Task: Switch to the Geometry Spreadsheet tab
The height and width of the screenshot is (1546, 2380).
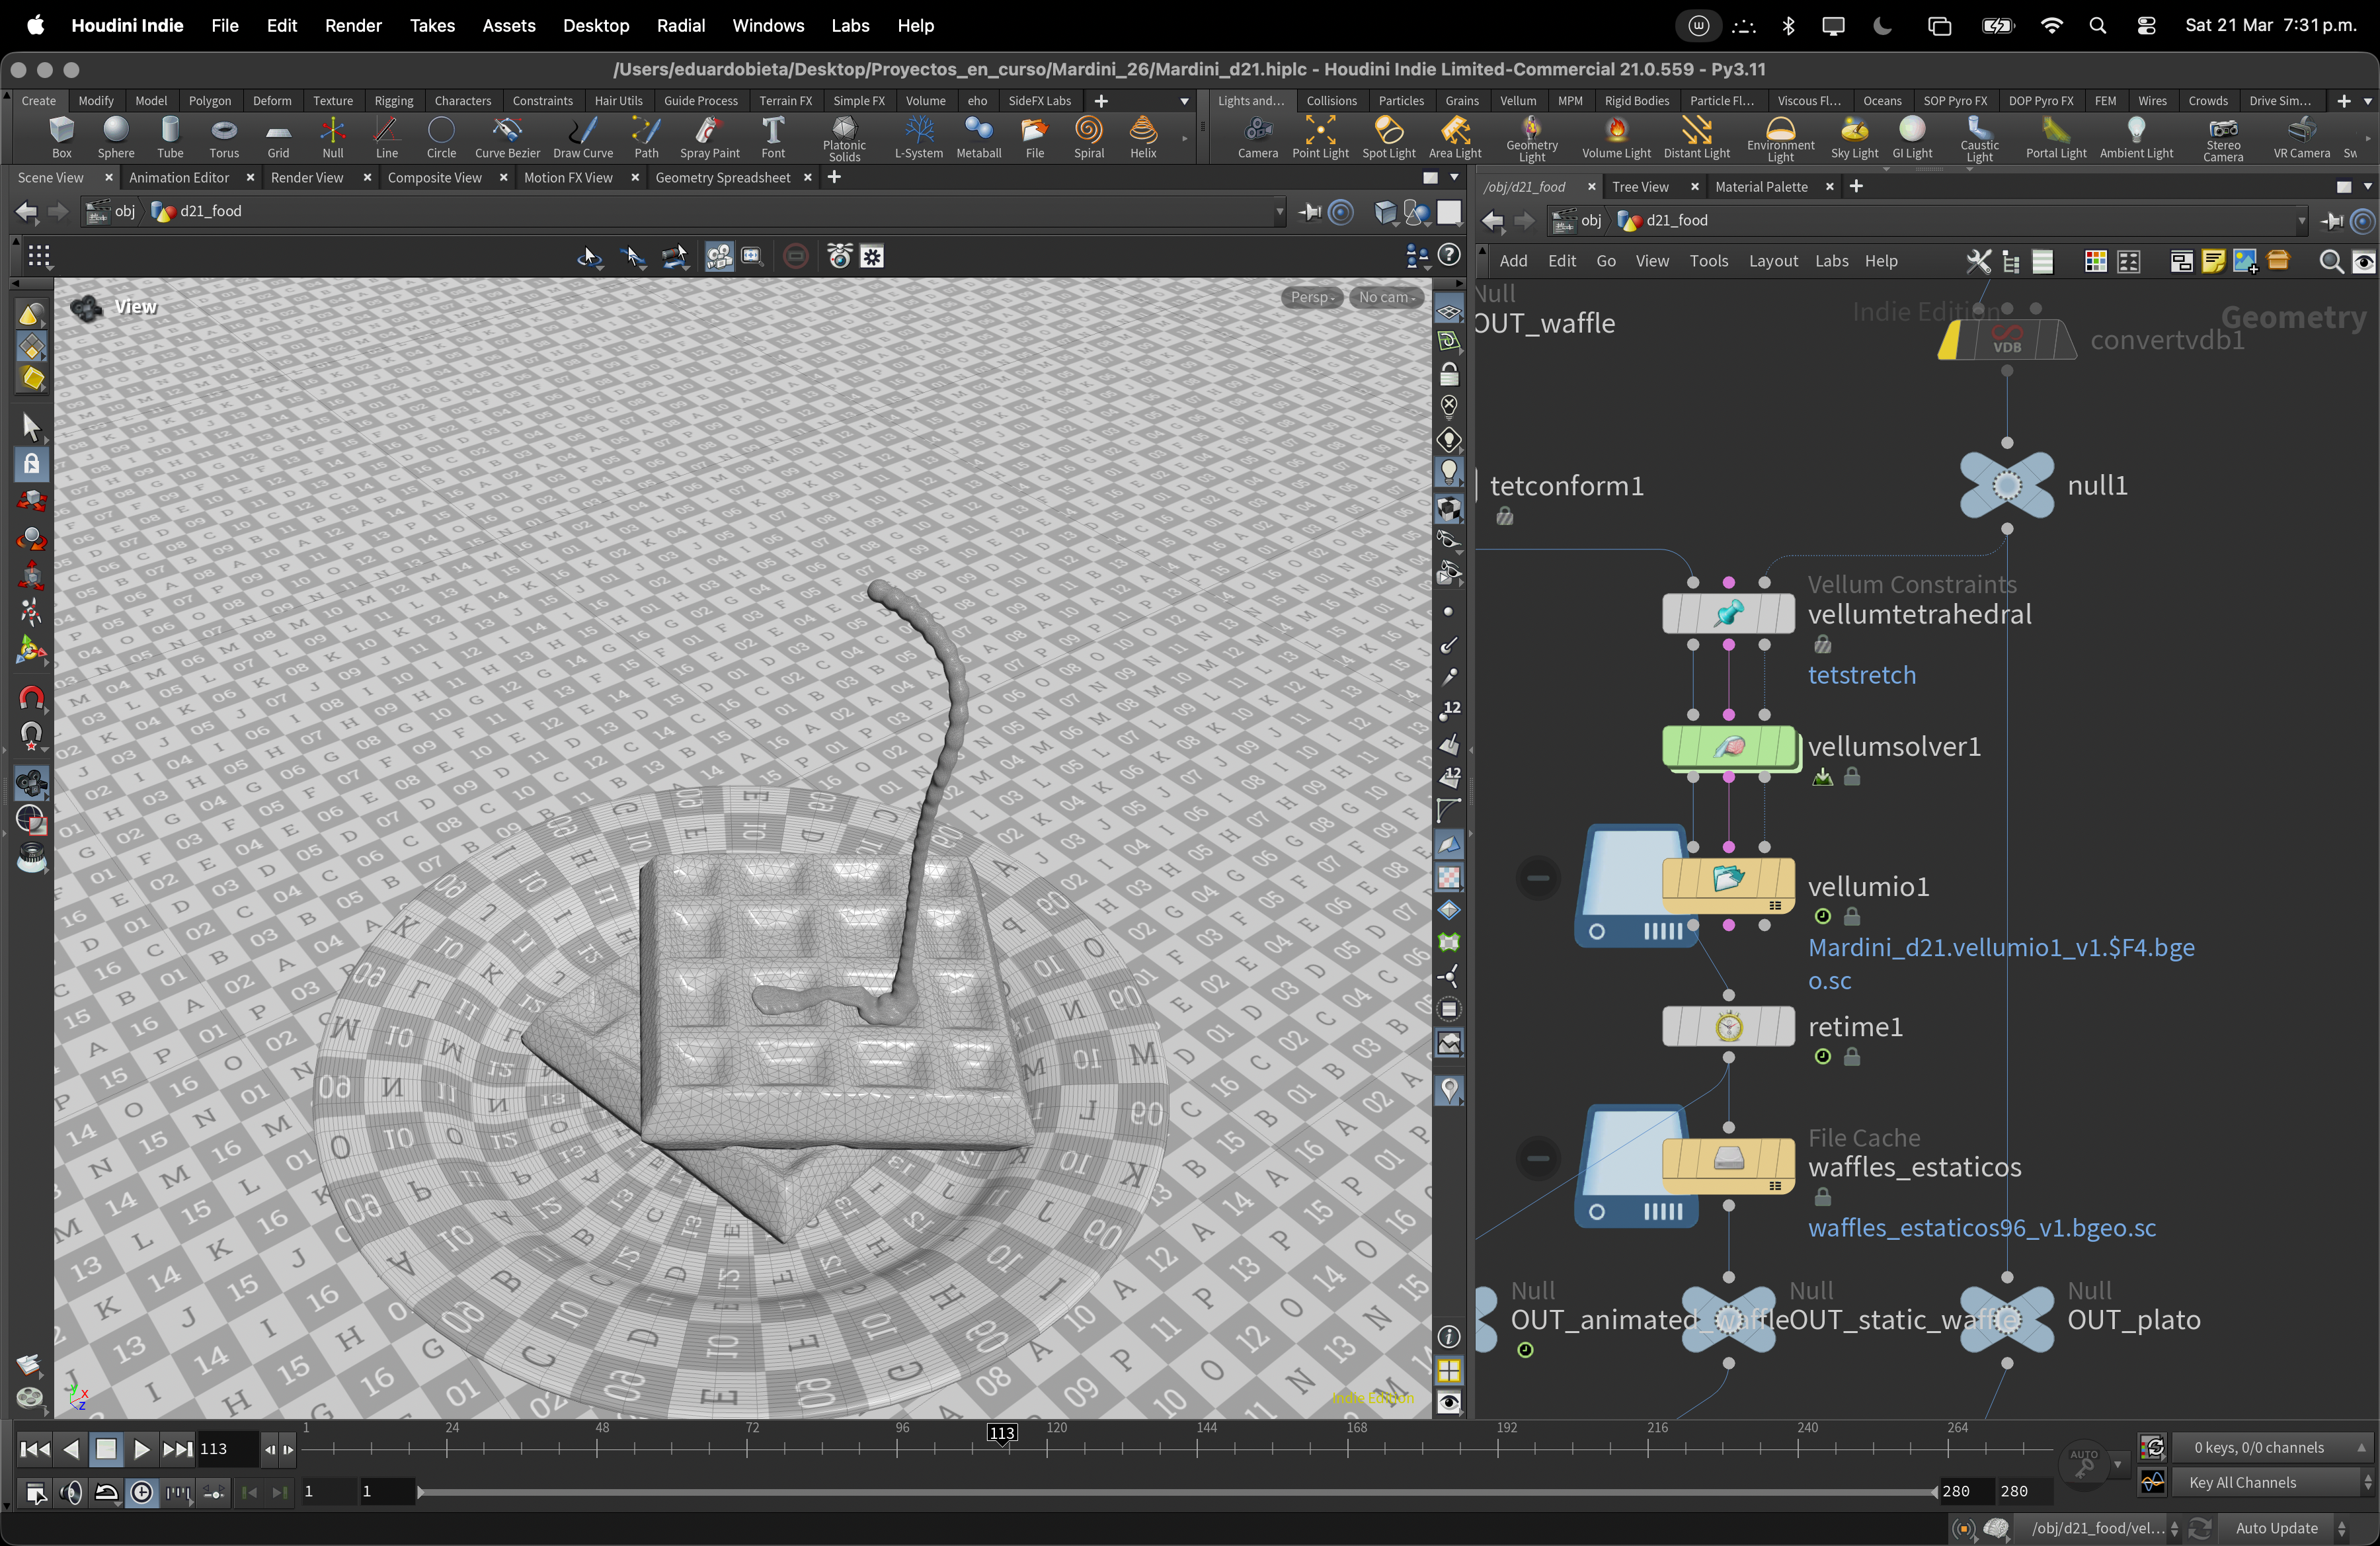Action: (722, 178)
